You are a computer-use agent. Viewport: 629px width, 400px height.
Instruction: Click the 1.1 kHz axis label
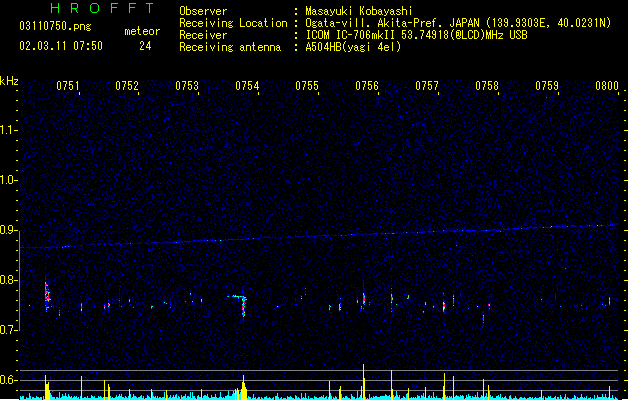click(x=7, y=130)
